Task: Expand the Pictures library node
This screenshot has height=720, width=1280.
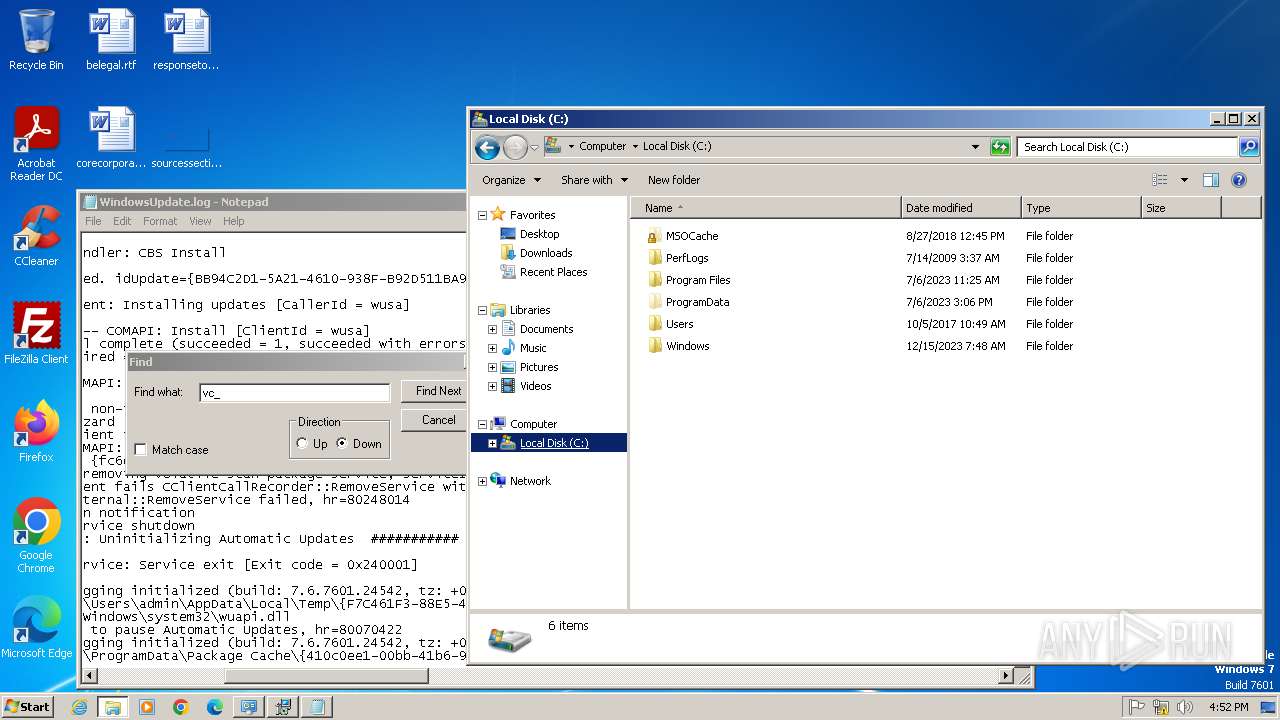Action: 492,367
